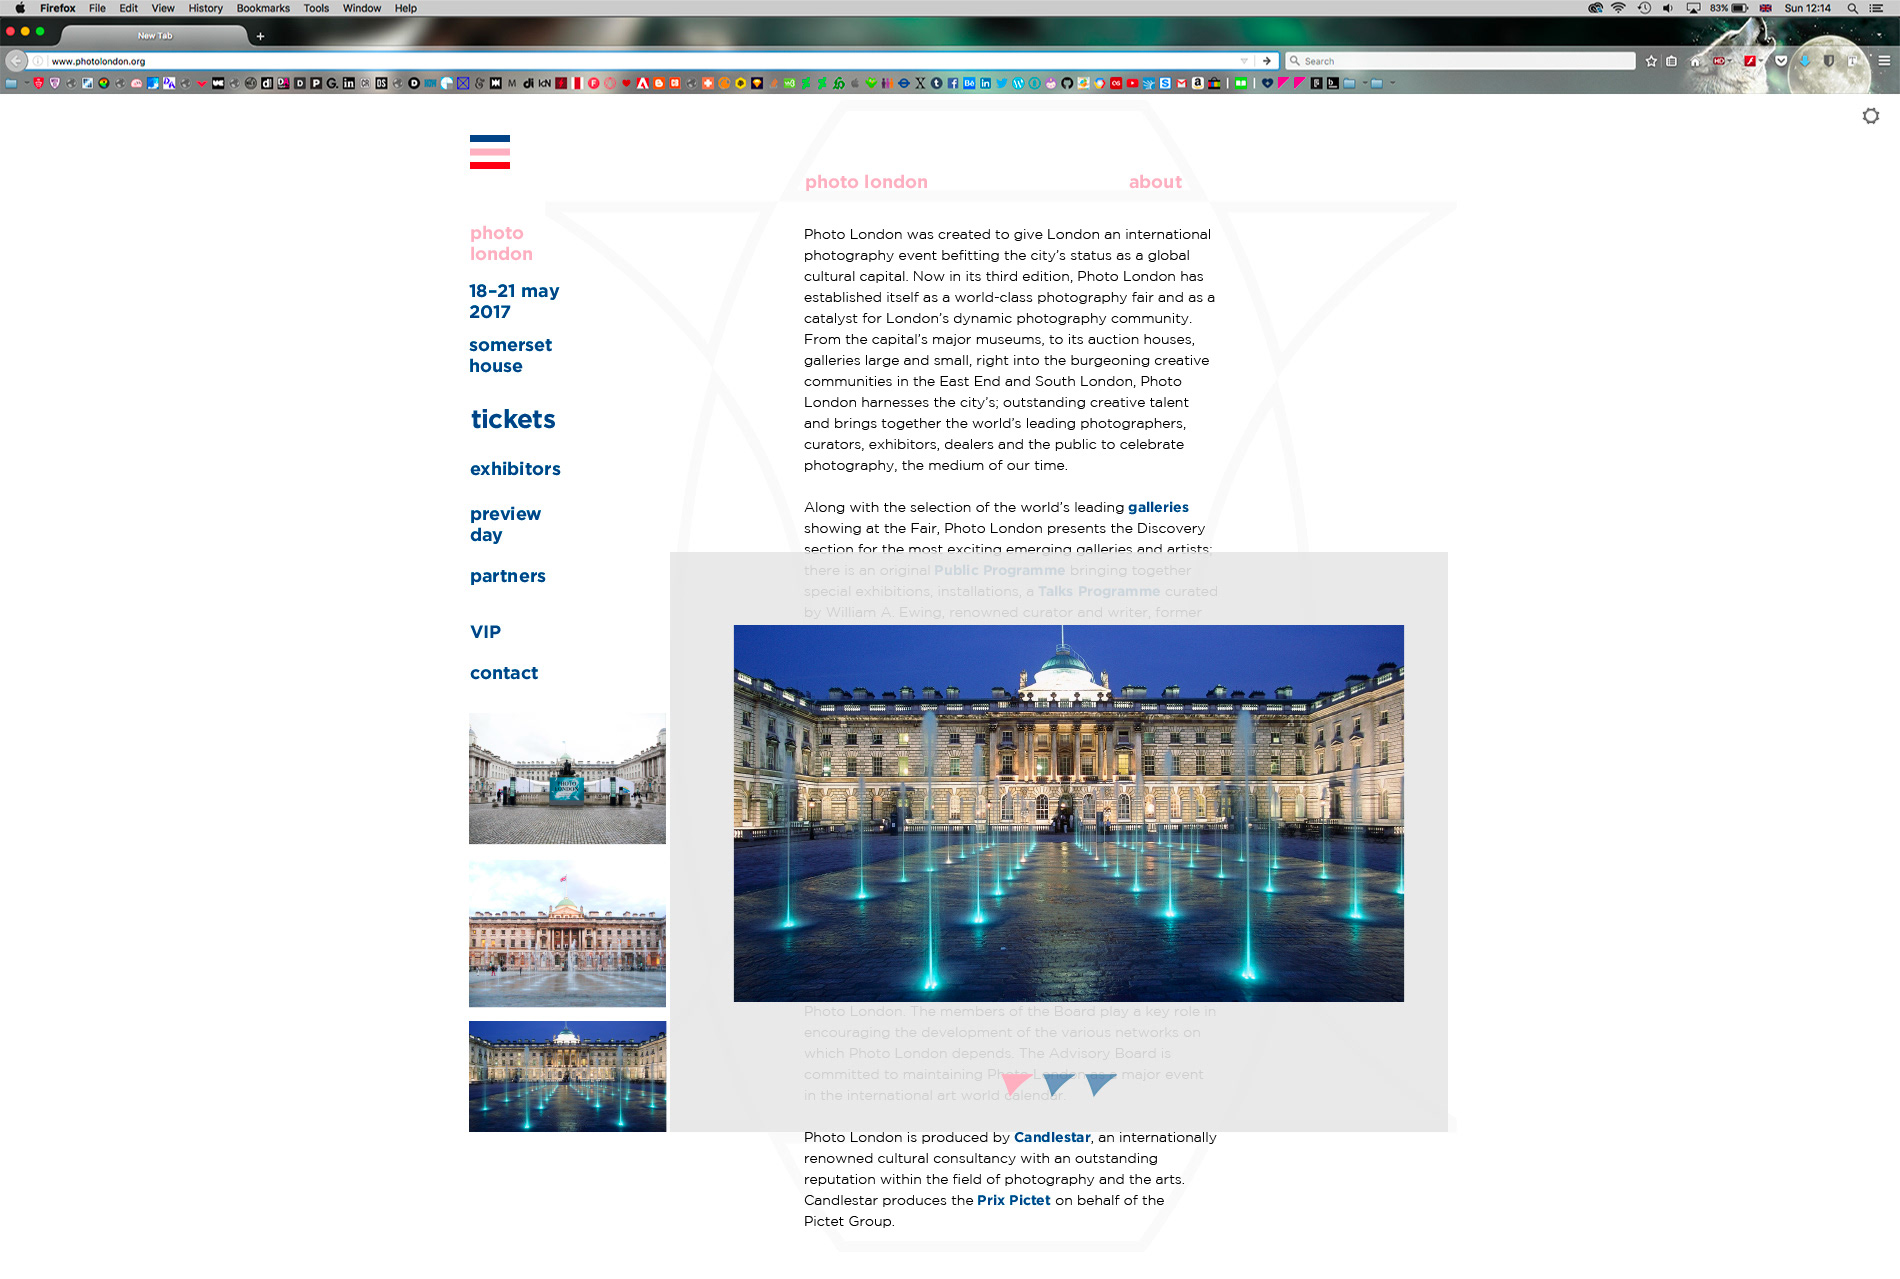The image size is (1900, 1279).
Task: Open the Tools menu
Action: (x=316, y=8)
